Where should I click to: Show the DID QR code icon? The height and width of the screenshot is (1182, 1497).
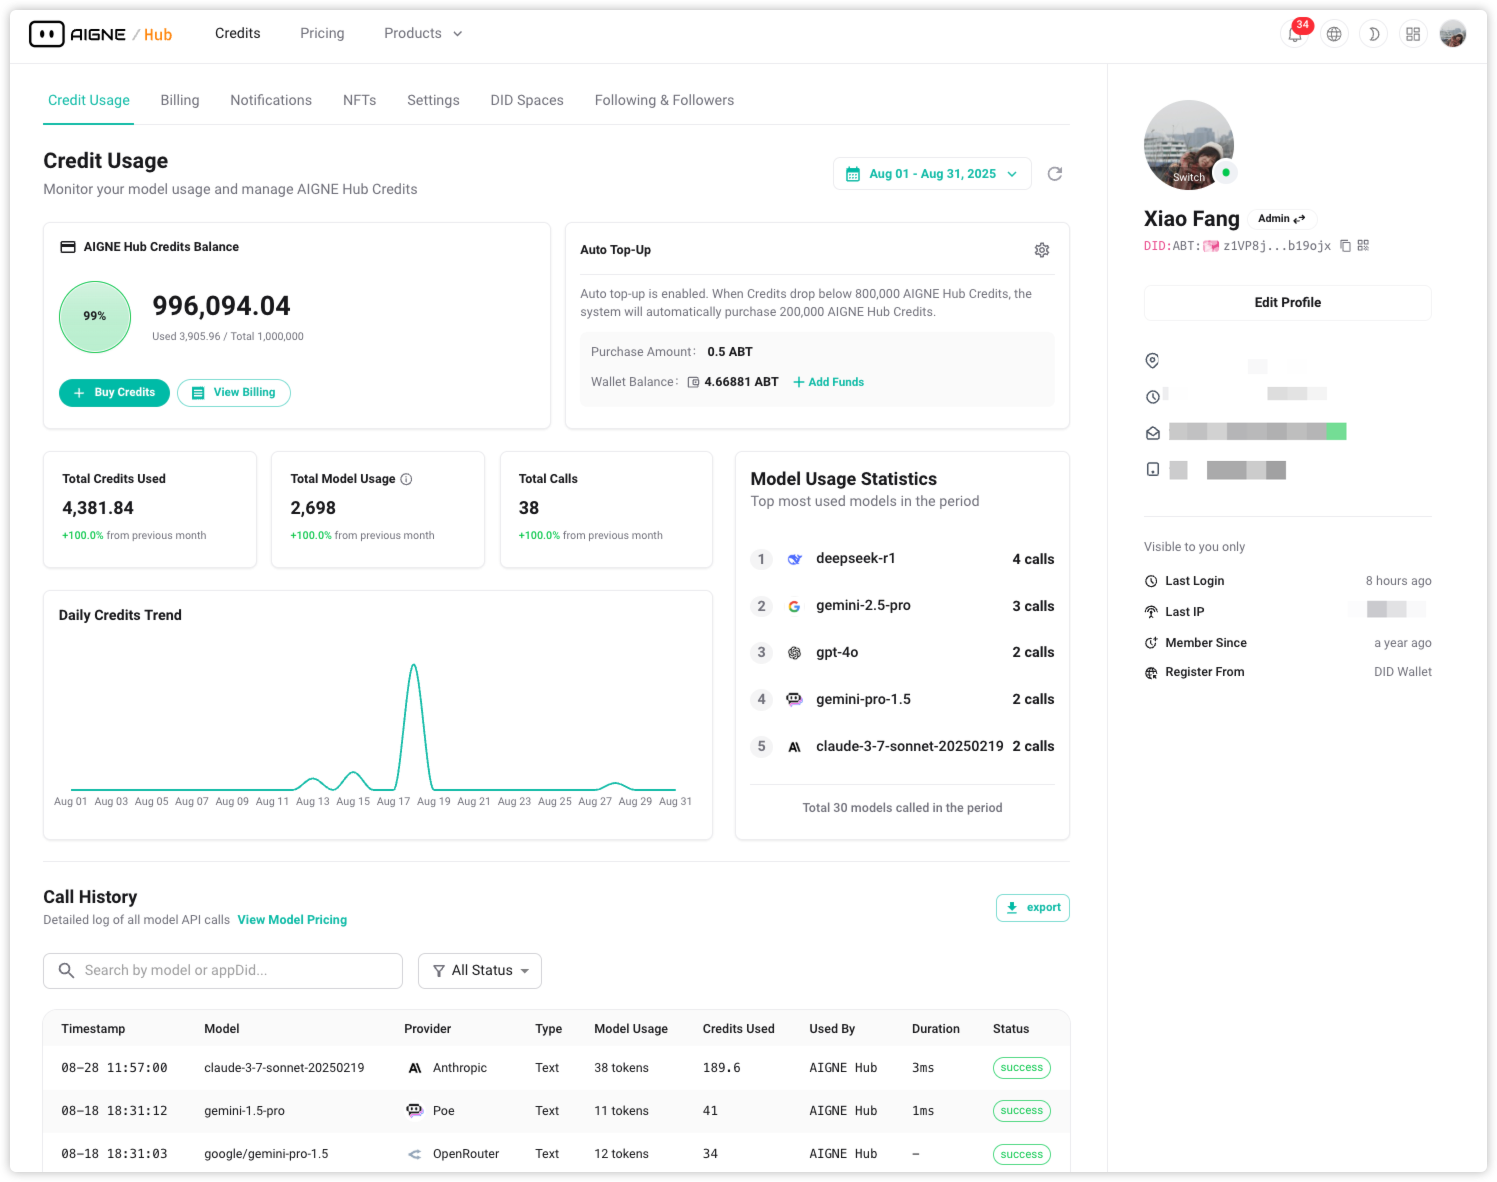1363,246
